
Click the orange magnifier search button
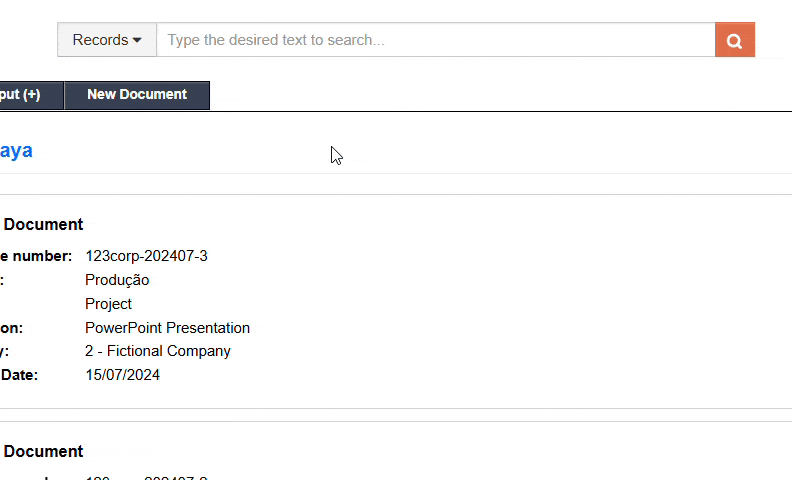[x=734, y=40]
